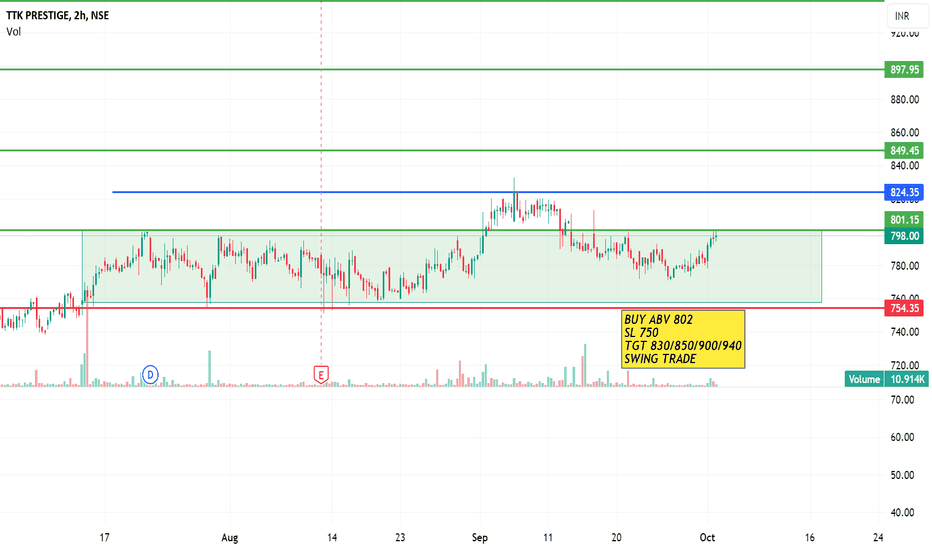Click the 780.00 price scale value
The image size is (932, 550).
point(905,266)
